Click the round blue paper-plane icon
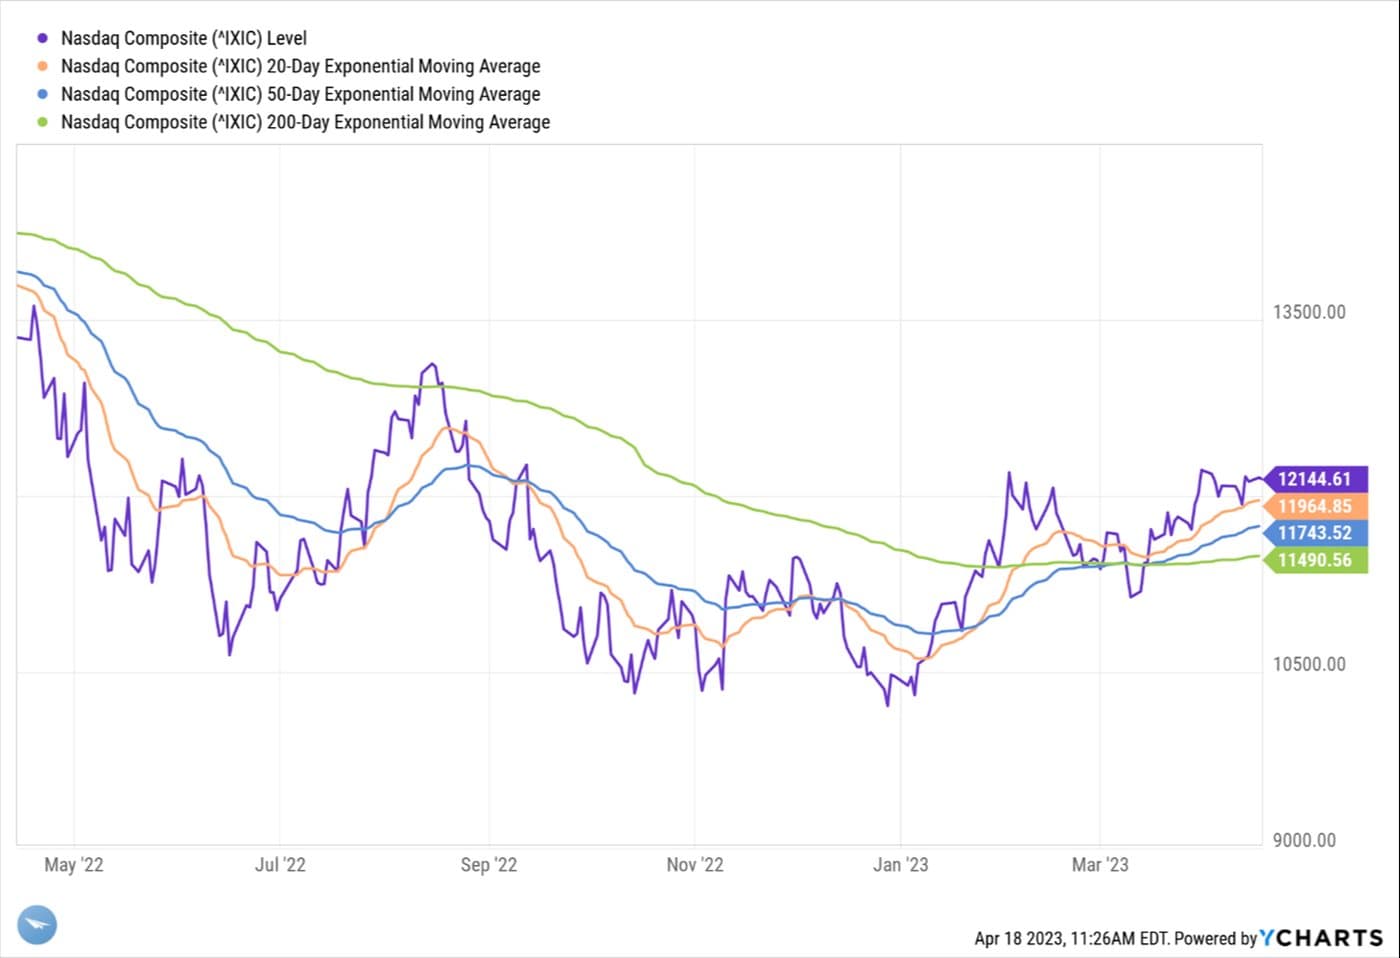This screenshot has height=958, width=1400. 38,925
